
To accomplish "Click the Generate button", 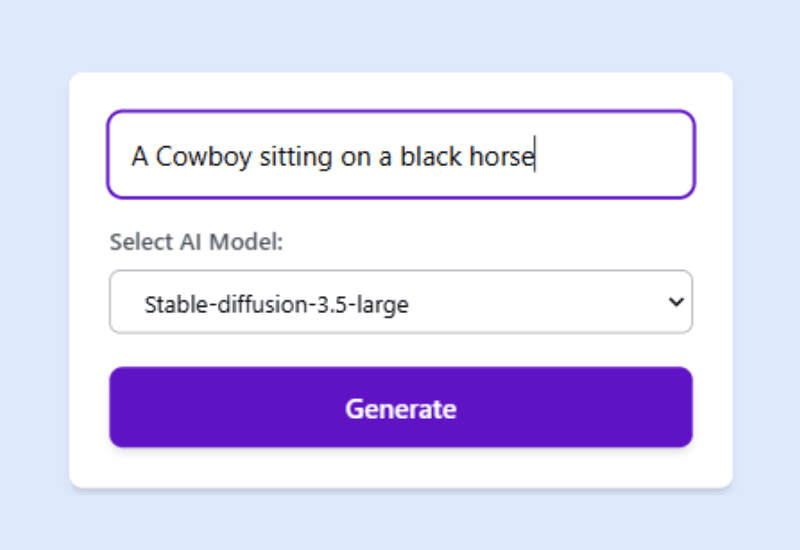I will point(400,407).
